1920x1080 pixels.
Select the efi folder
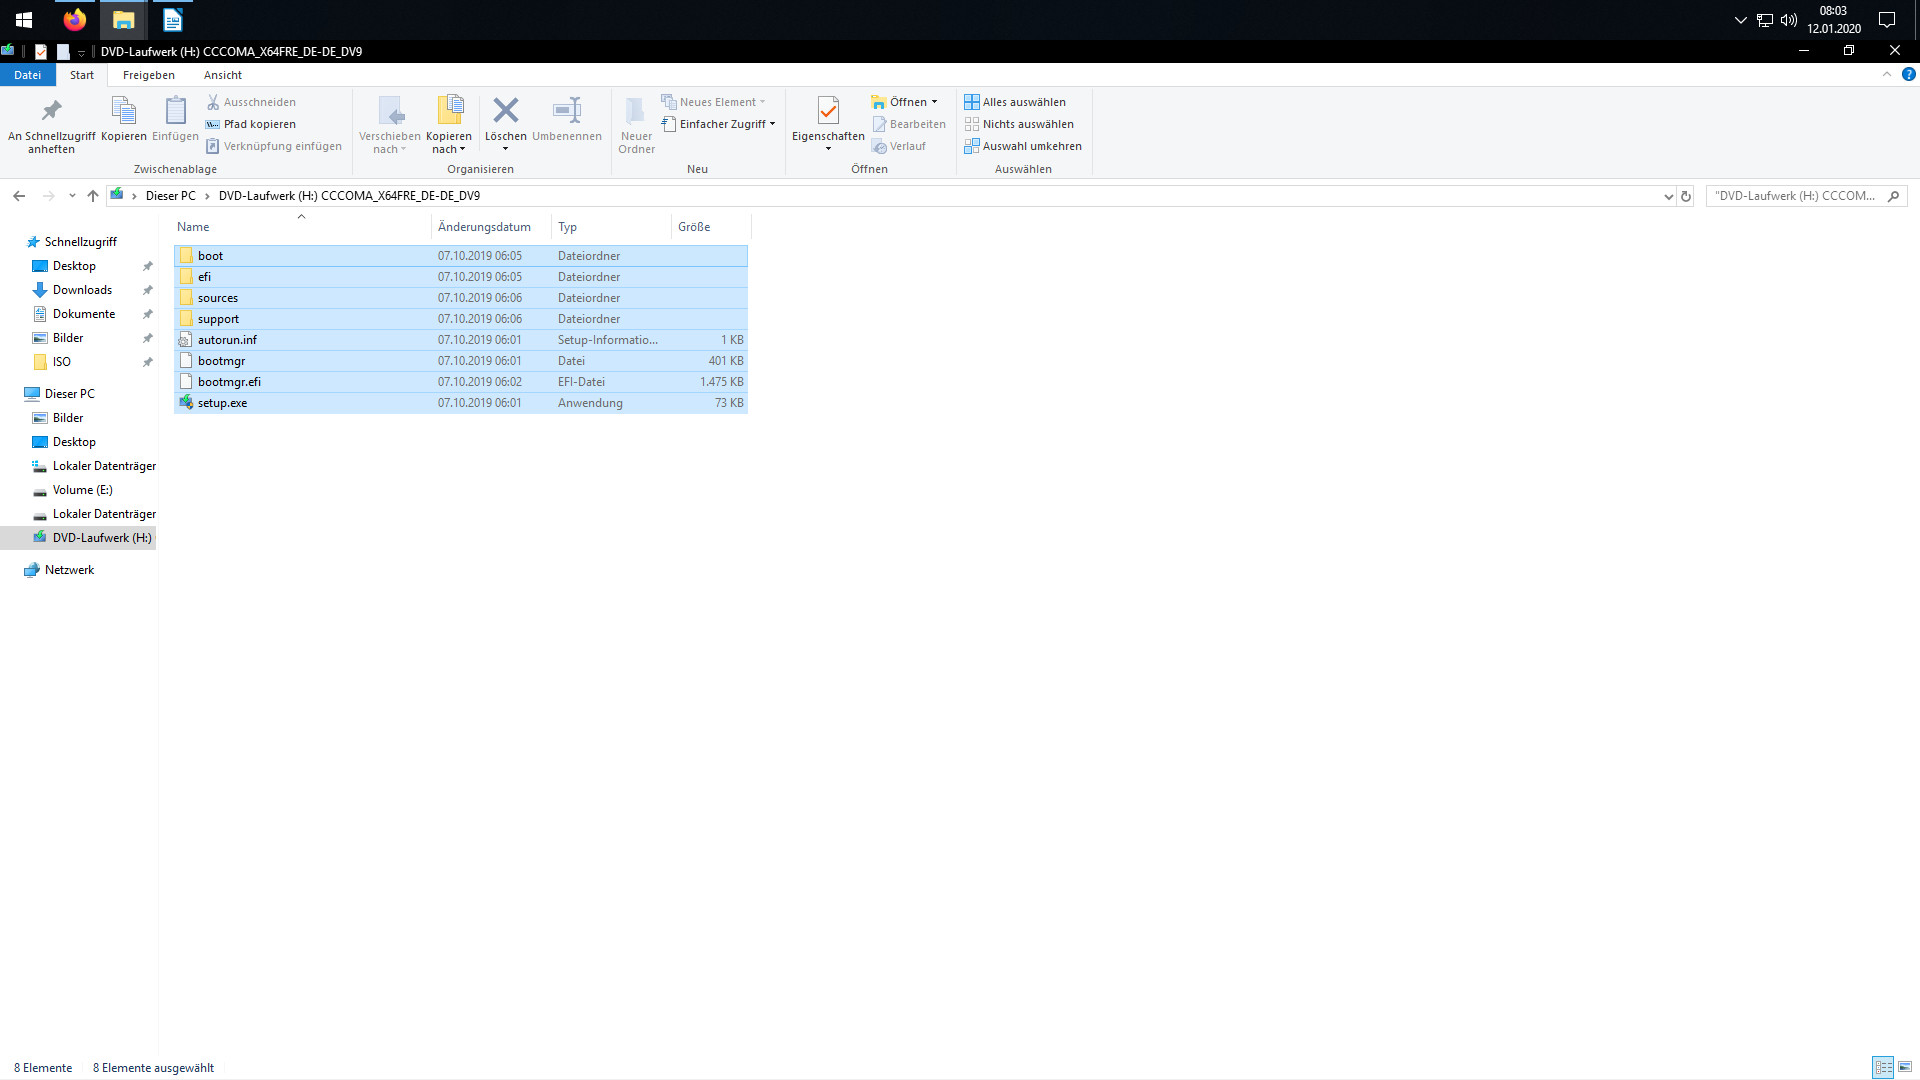pyautogui.click(x=461, y=277)
